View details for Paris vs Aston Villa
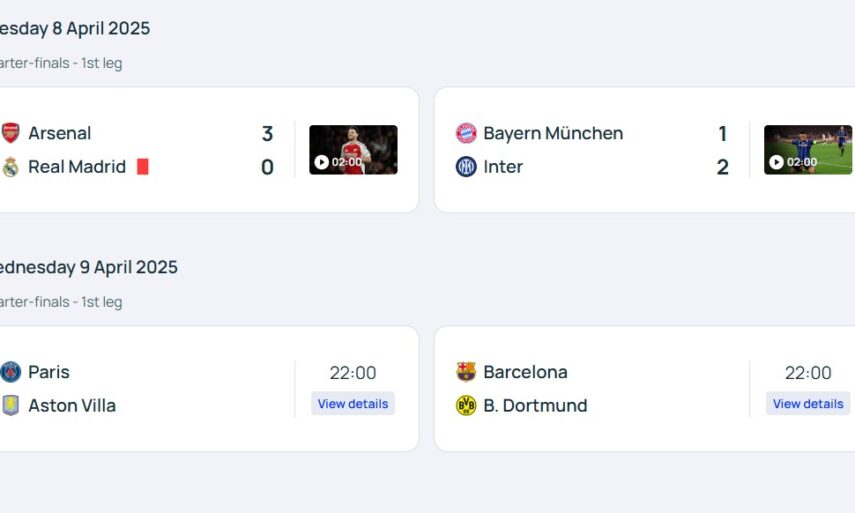 (353, 404)
